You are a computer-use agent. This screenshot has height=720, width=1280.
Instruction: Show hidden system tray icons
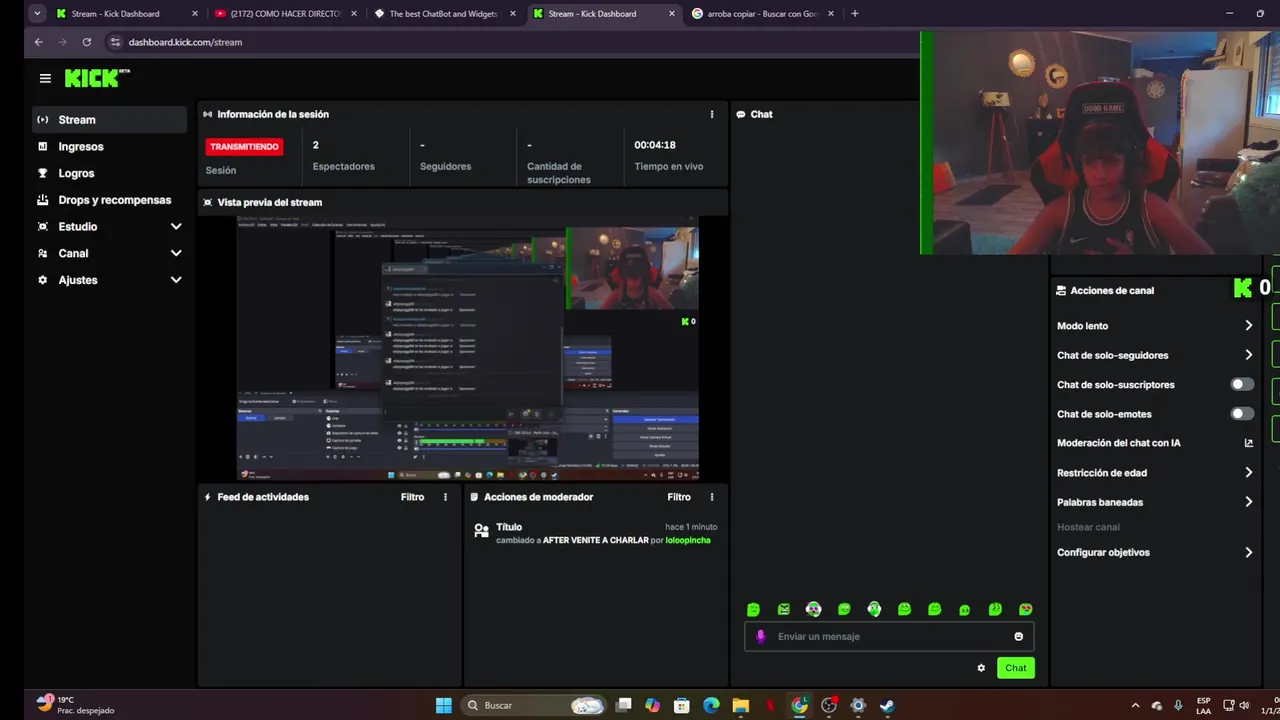coord(1135,705)
